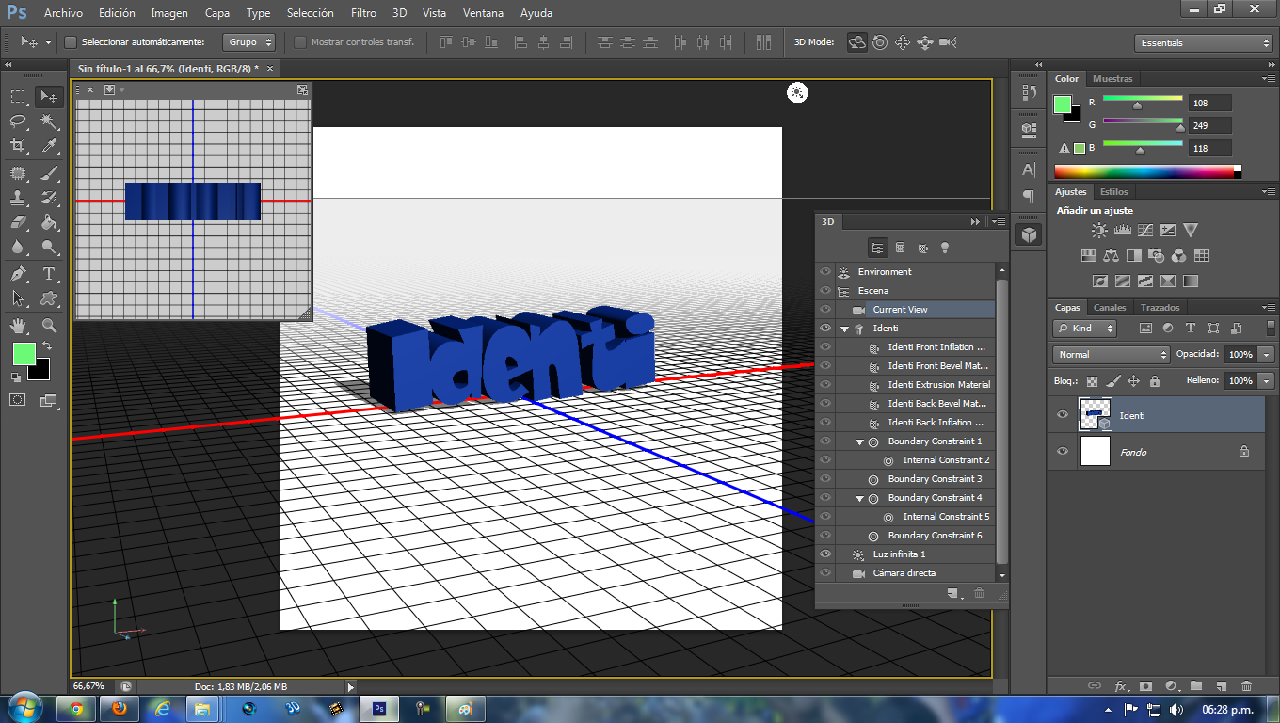
Task: Open the Kind layer filter dropdown
Action: click(1084, 328)
